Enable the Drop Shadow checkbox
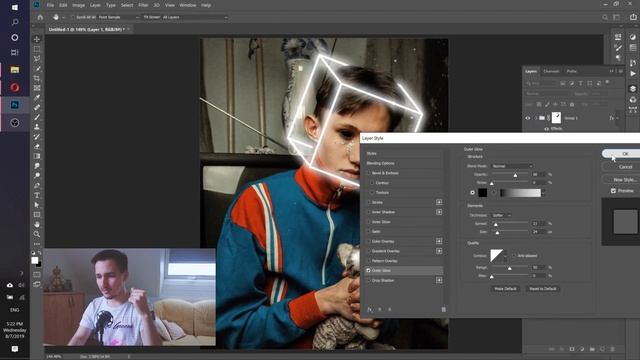 point(368,280)
